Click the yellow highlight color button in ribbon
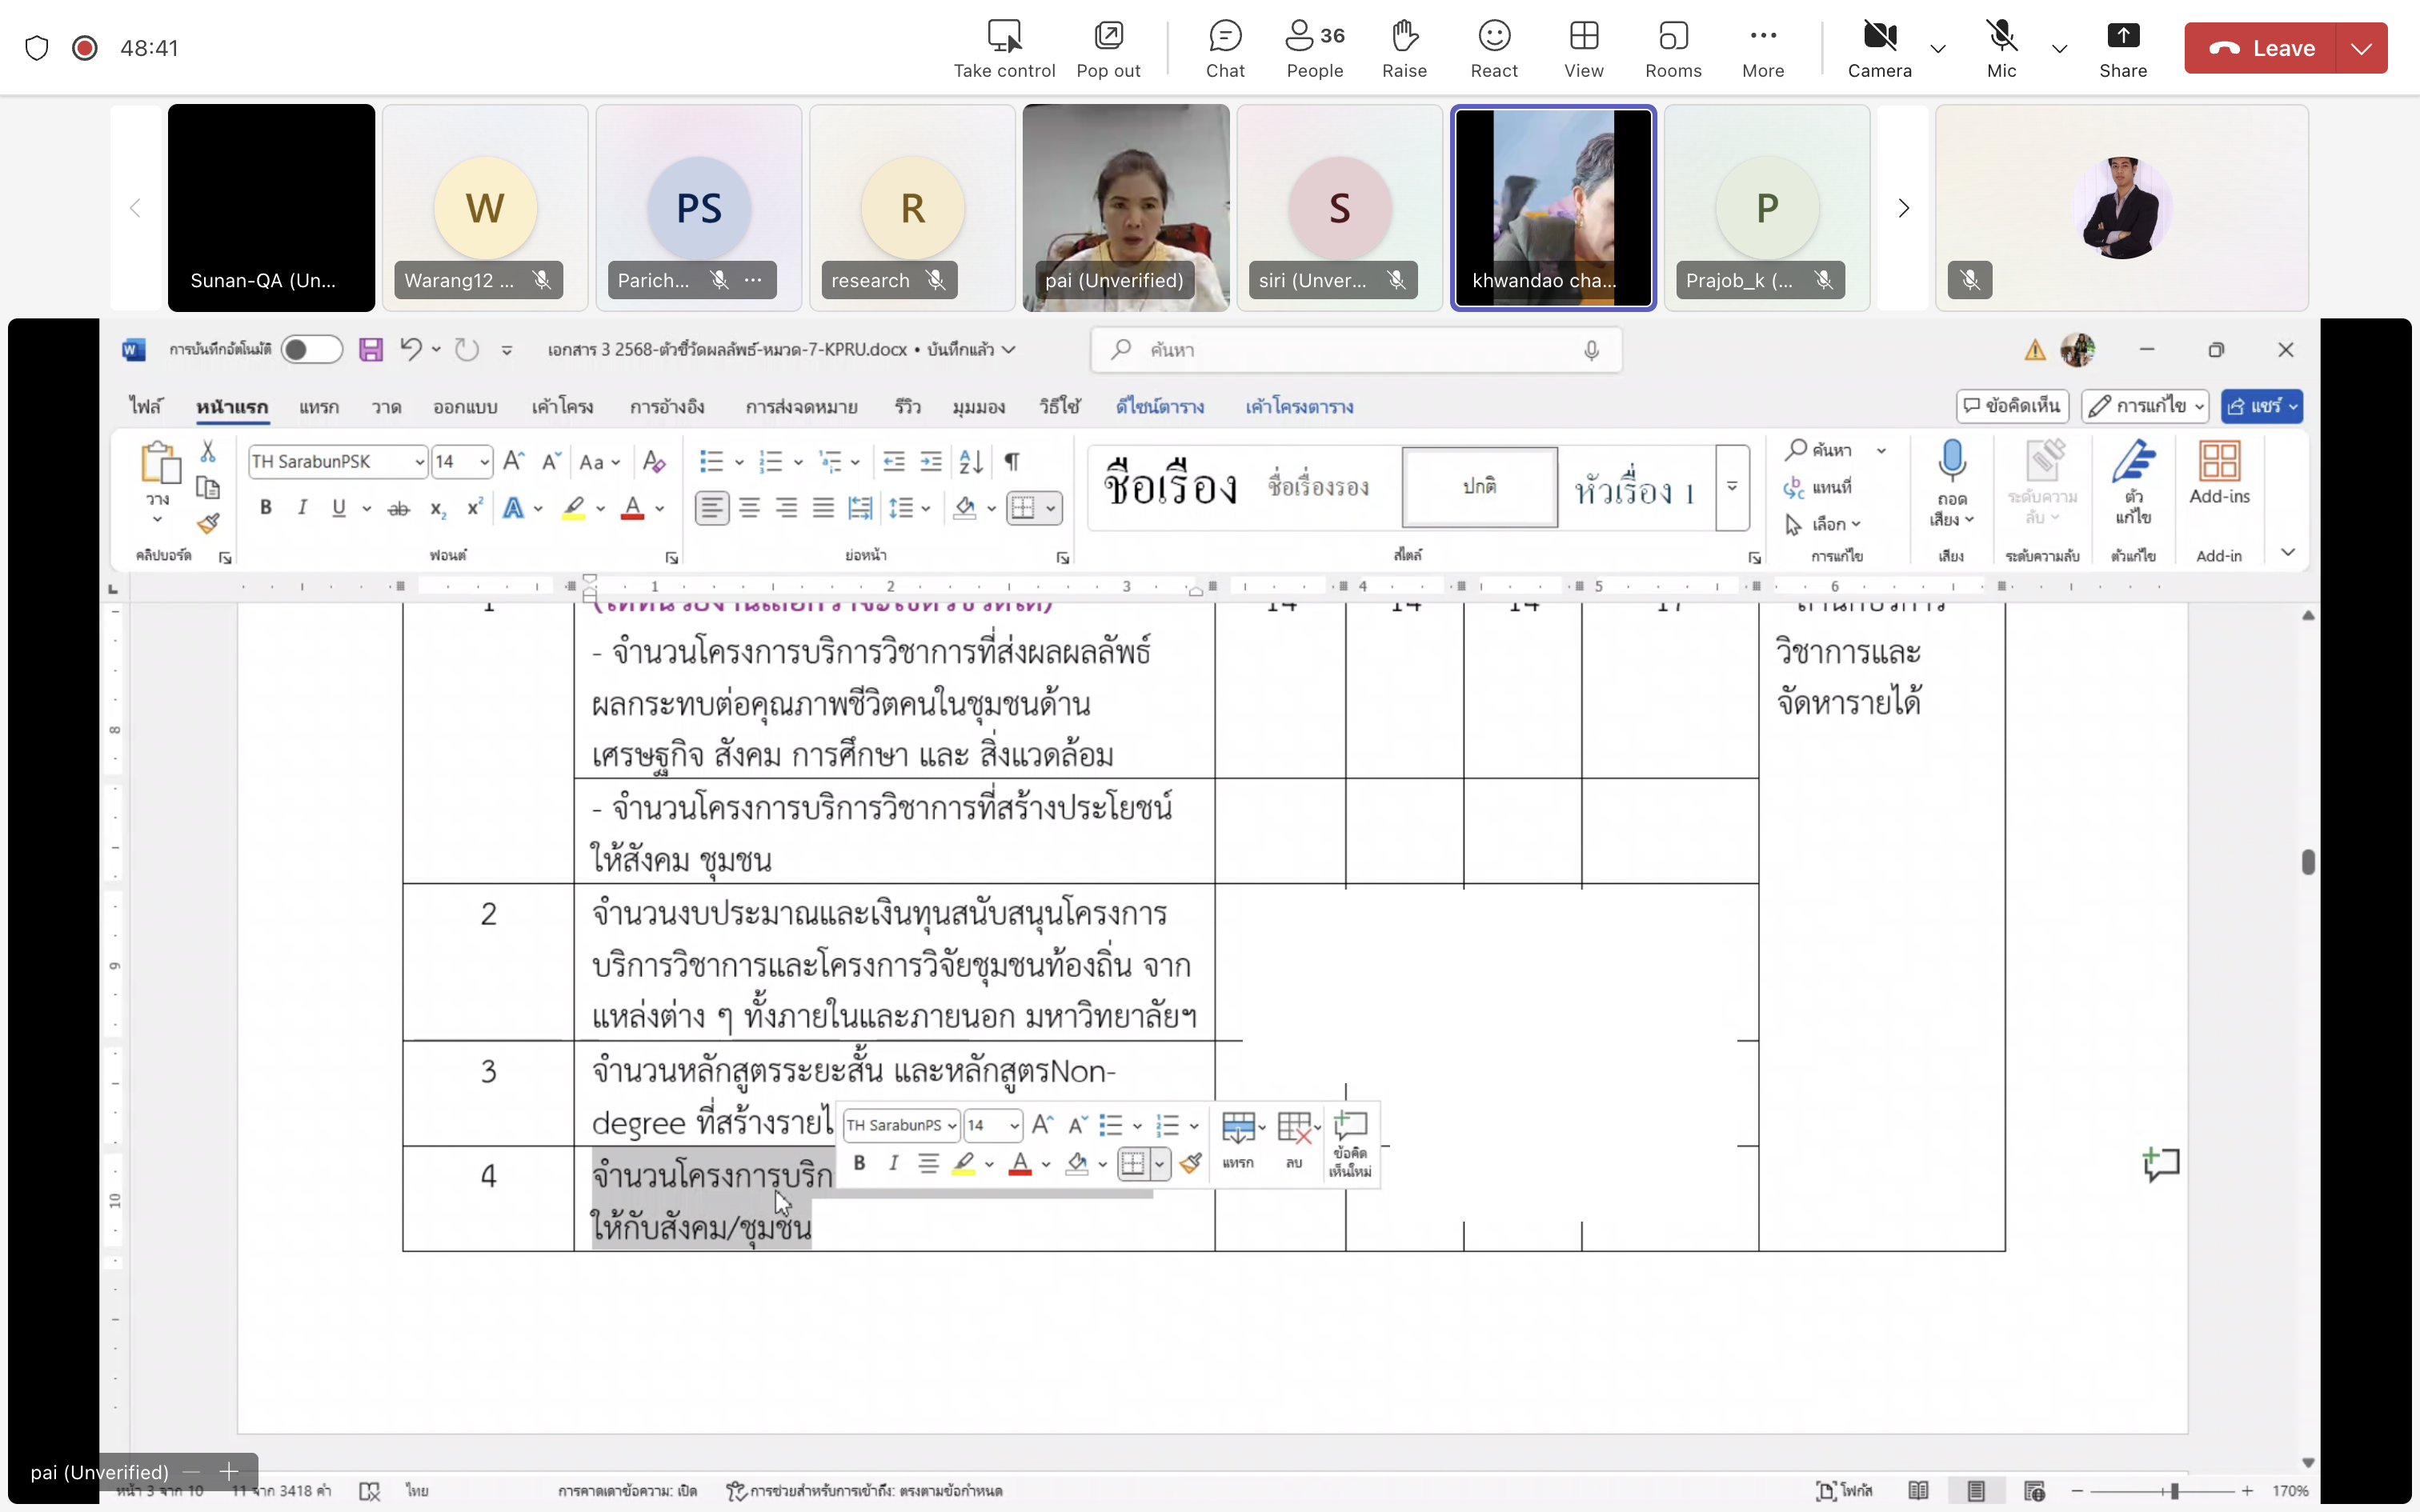 [x=573, y=509]
